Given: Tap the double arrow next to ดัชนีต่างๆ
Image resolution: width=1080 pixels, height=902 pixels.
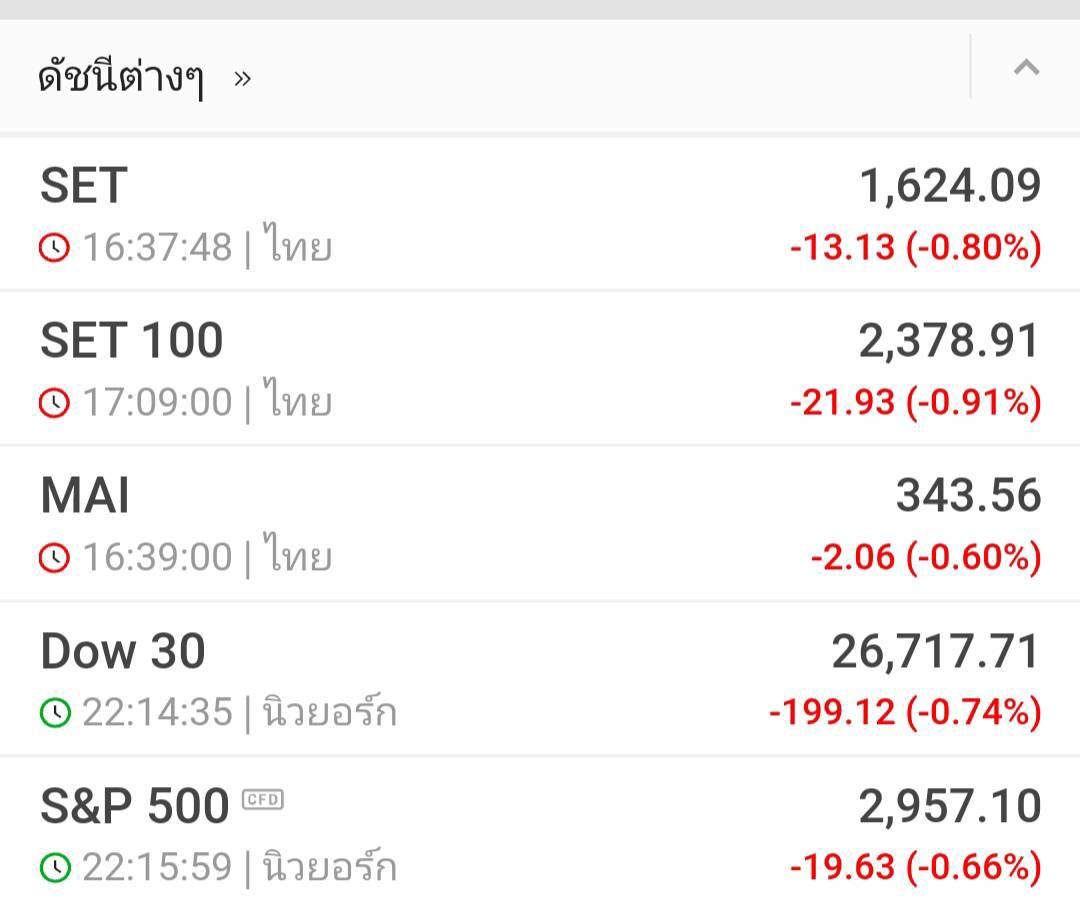Looking at the screenshot, I should click(242, 78).
